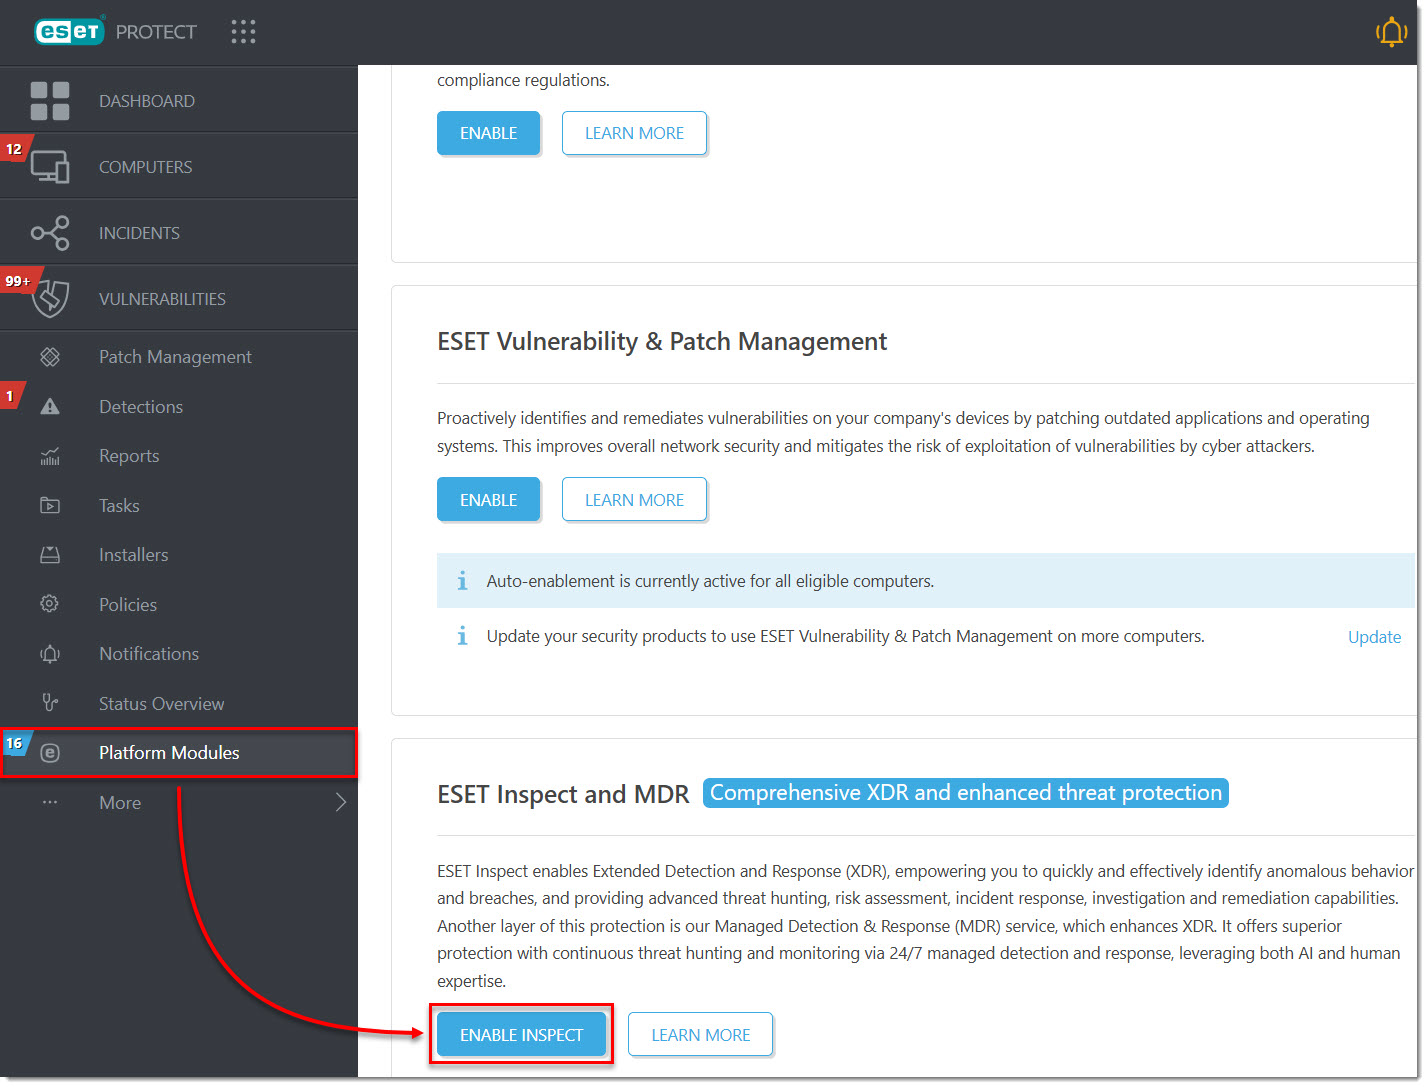1427x1087 pixels.
Task: Click info icon beside Auto-enablement message
Action: 462,581
